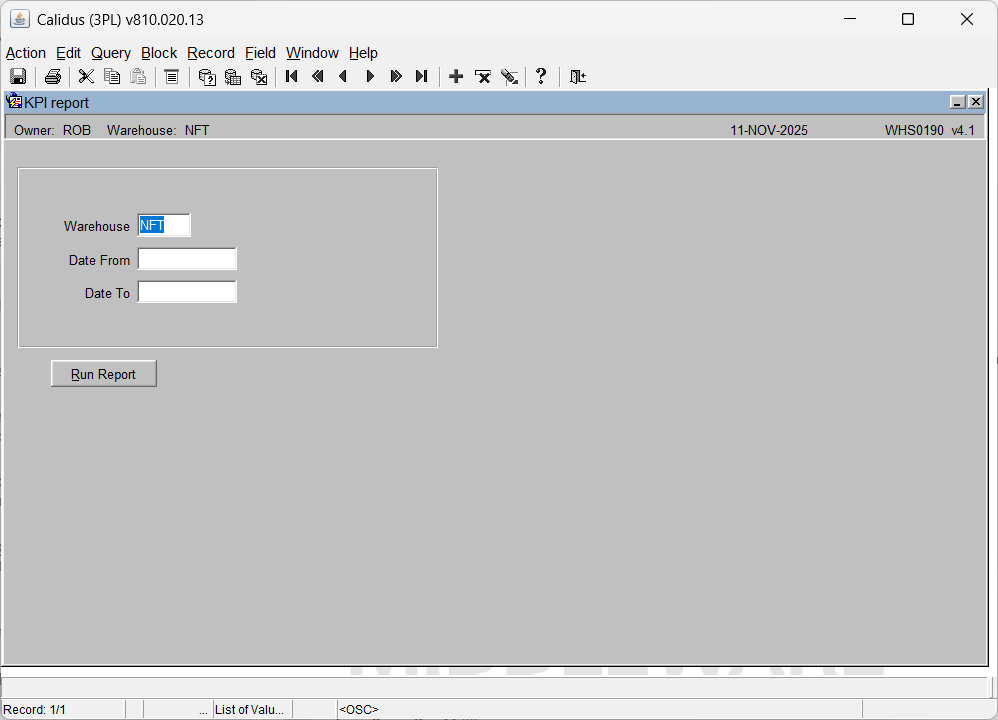Jump to first record arrow
Screen dimensions: 998x720
pyautogui.click(x=292, y=77)
